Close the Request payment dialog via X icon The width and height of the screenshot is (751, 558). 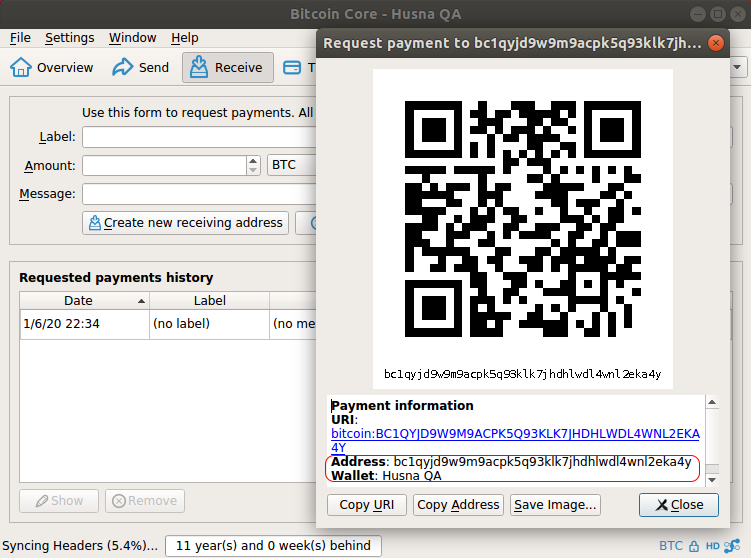pyautogui.click(x=716, y=43)
